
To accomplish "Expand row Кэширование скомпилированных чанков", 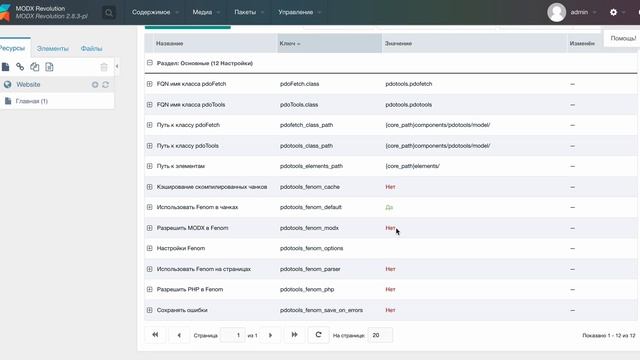I will pos(149,187).
